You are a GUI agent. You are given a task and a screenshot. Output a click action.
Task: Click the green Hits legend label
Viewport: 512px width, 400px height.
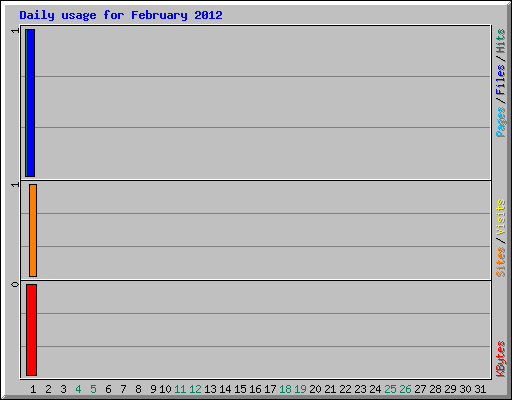(500, 41)
